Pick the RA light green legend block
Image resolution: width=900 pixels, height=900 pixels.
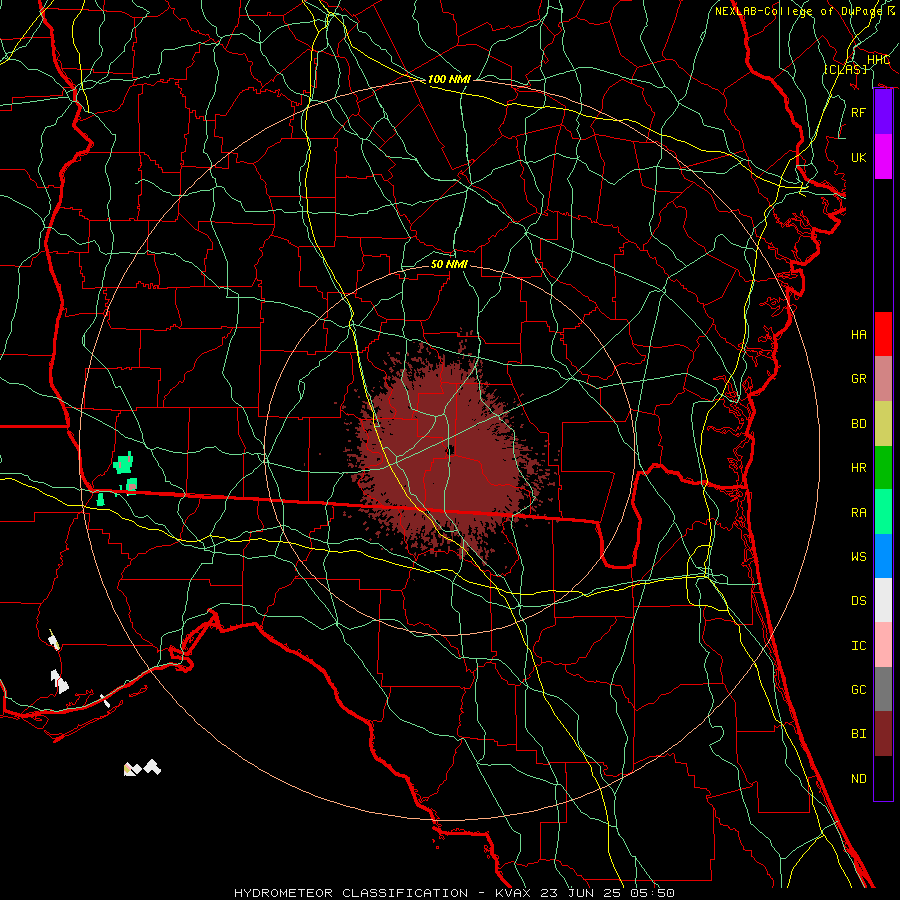pyautogui.click(x=883, y=512)
